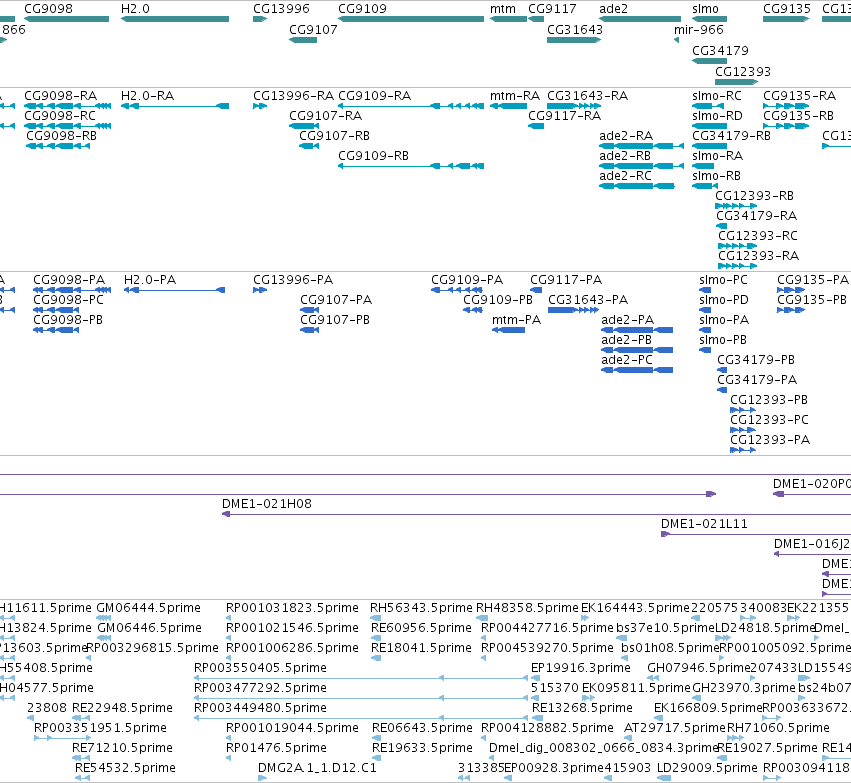Click the ade2-PC protein label
Screen dimensions: 851x783
pos(627,360)
